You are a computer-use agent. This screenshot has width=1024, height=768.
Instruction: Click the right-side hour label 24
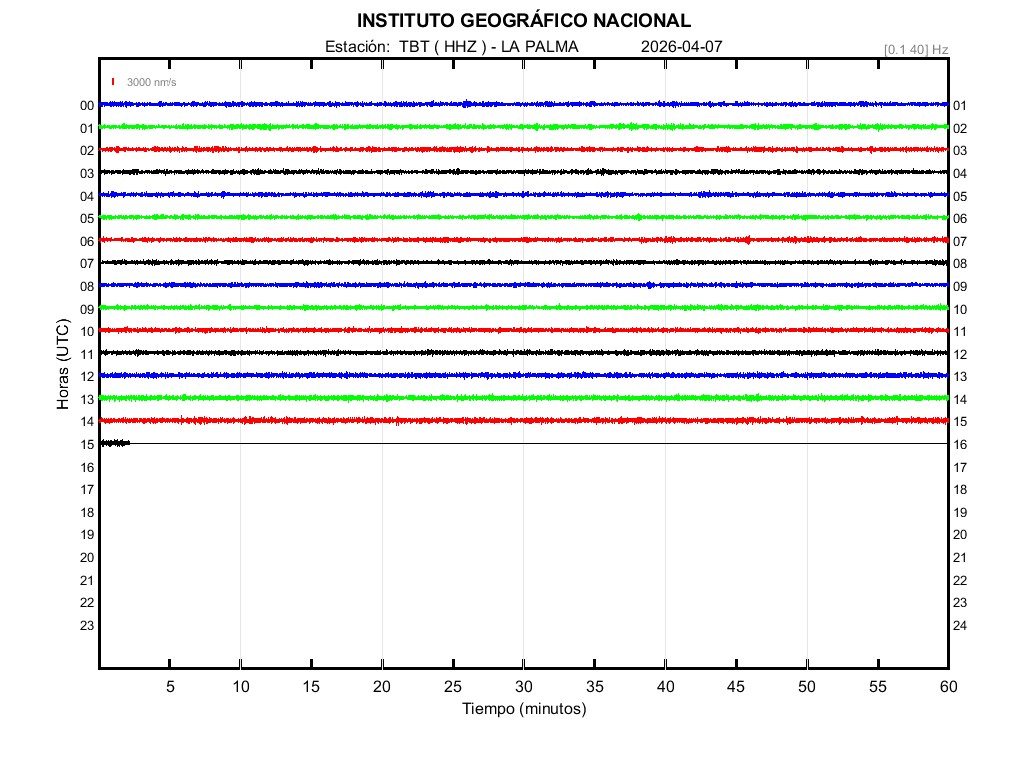[959, 626]
